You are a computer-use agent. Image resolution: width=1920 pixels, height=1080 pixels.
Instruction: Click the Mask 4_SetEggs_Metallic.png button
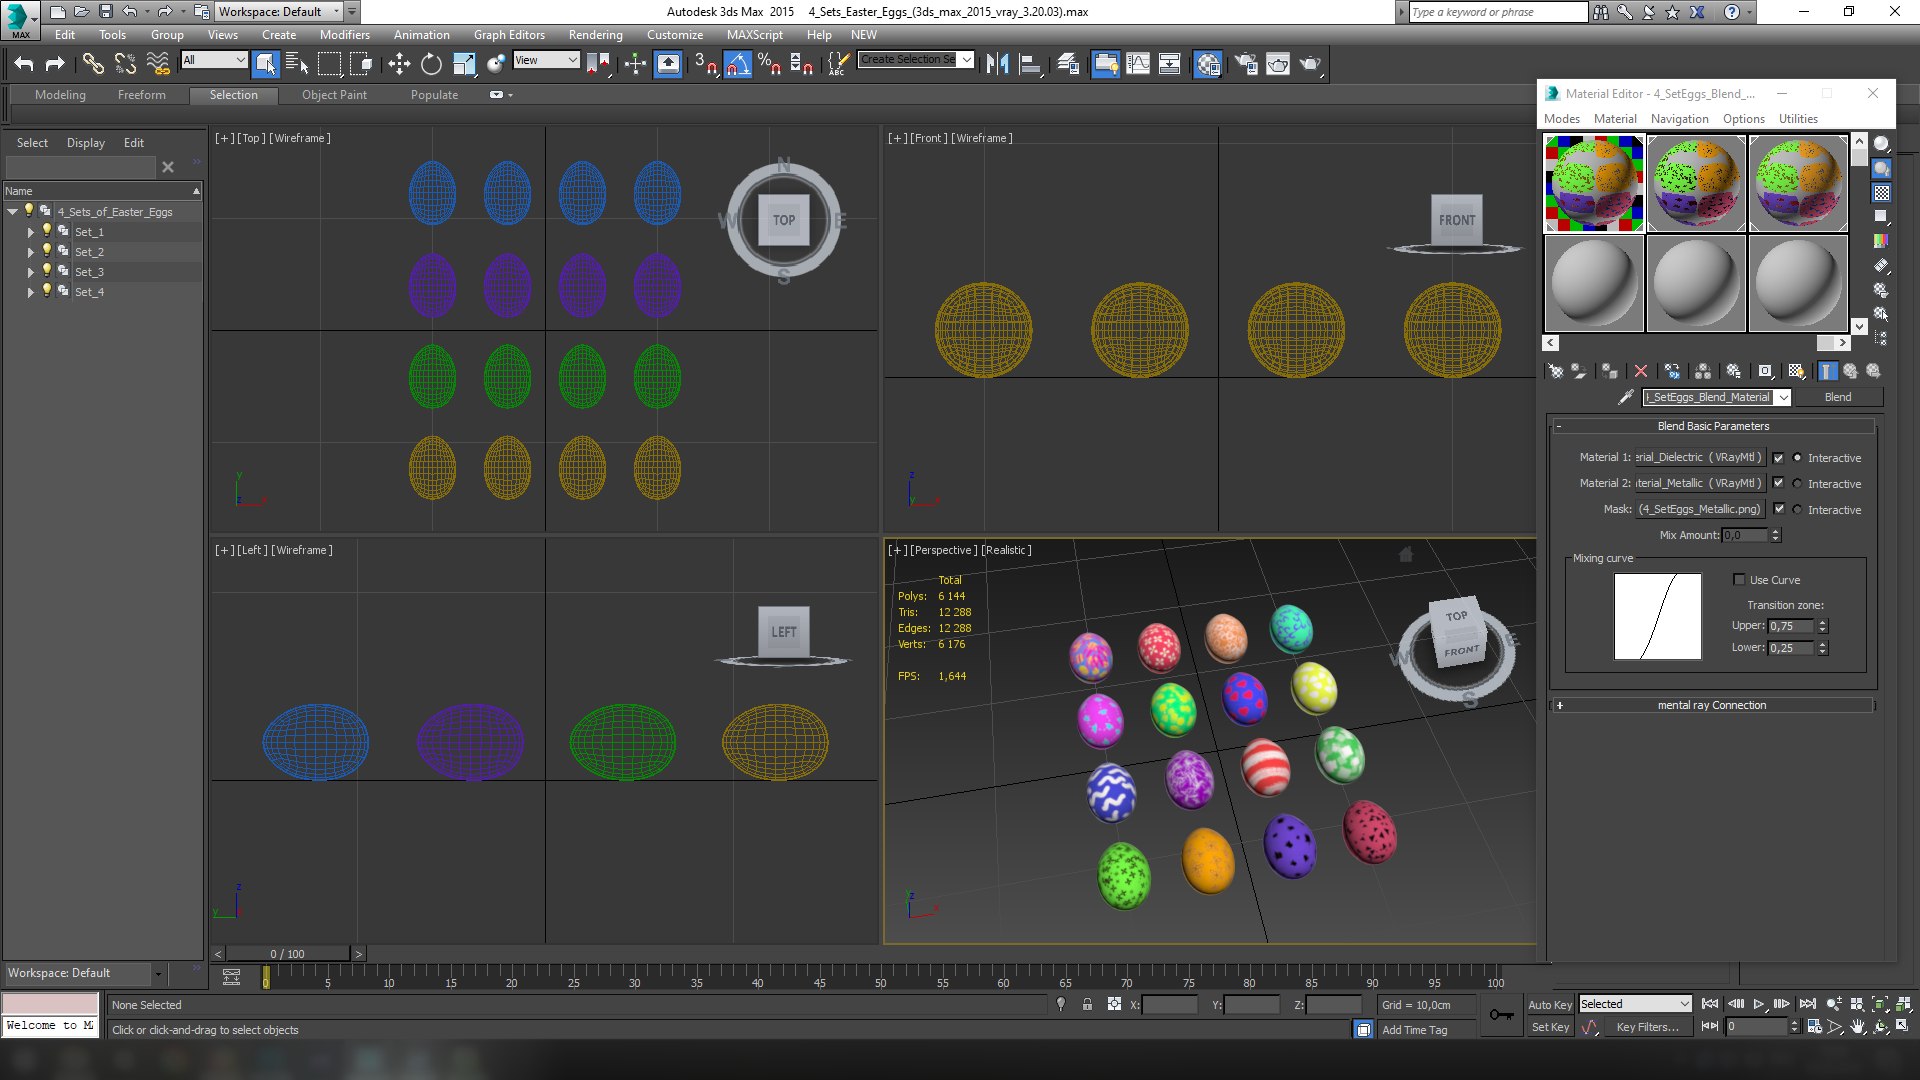pyautogui.click(x=1700, y=509)
